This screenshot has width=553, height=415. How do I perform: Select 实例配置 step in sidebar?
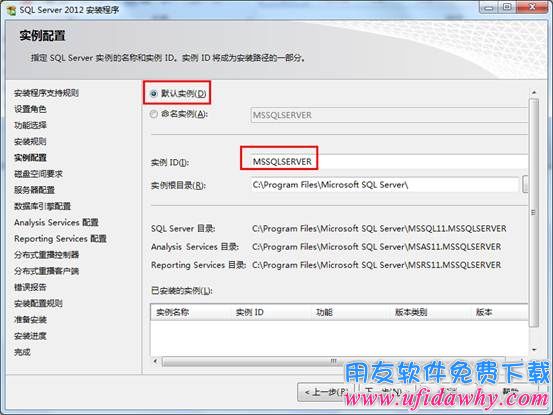click(30, 158)
